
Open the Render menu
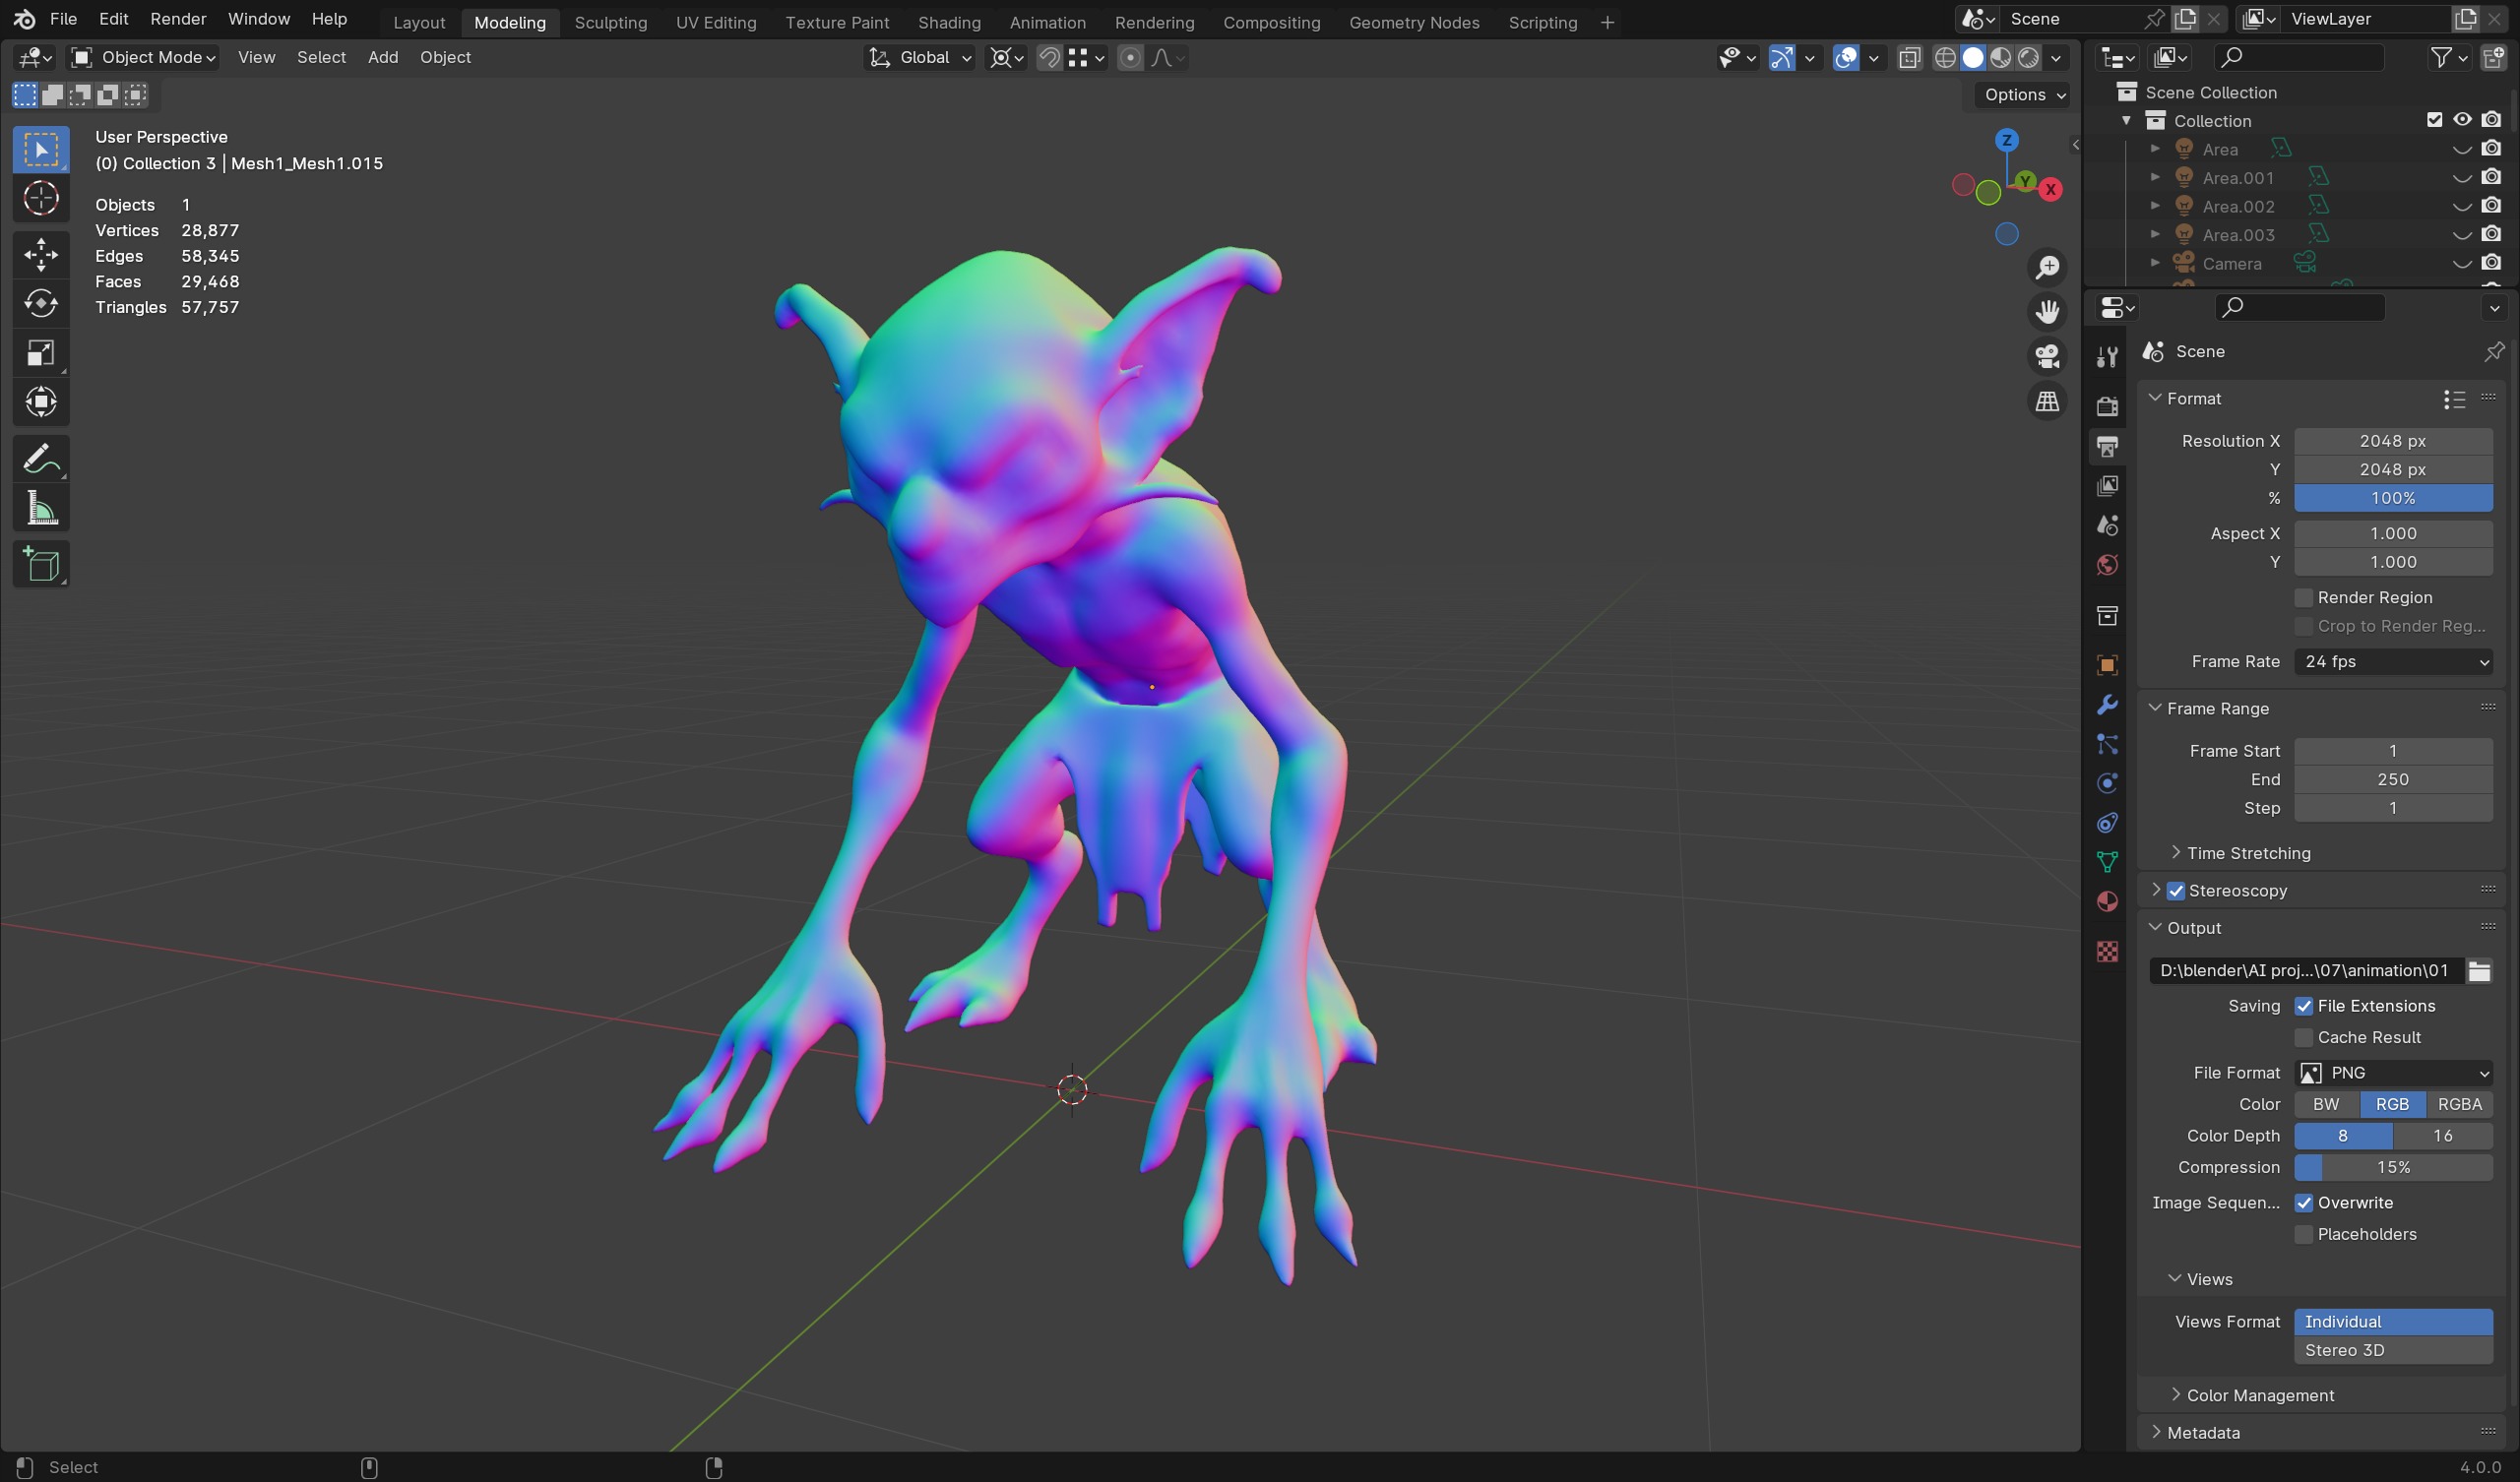click(x=178, y=19)
